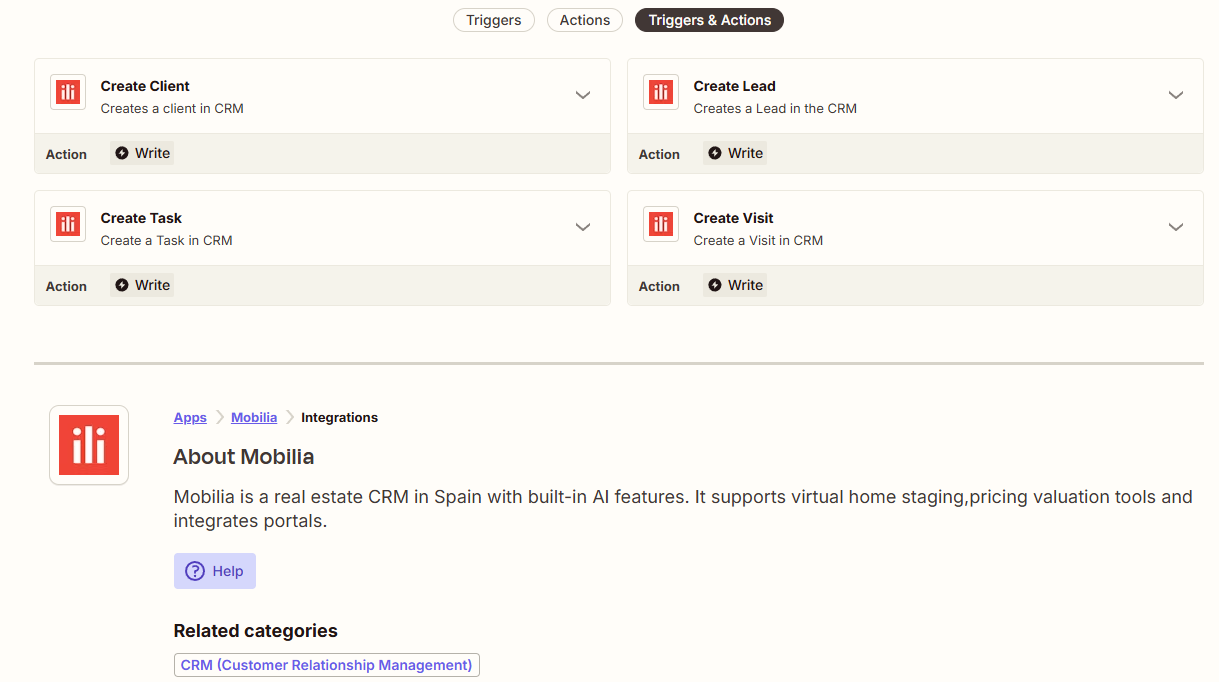Click large Mobilia logo in About section
Screen dimensions: 1219x682
coord(89,445)
